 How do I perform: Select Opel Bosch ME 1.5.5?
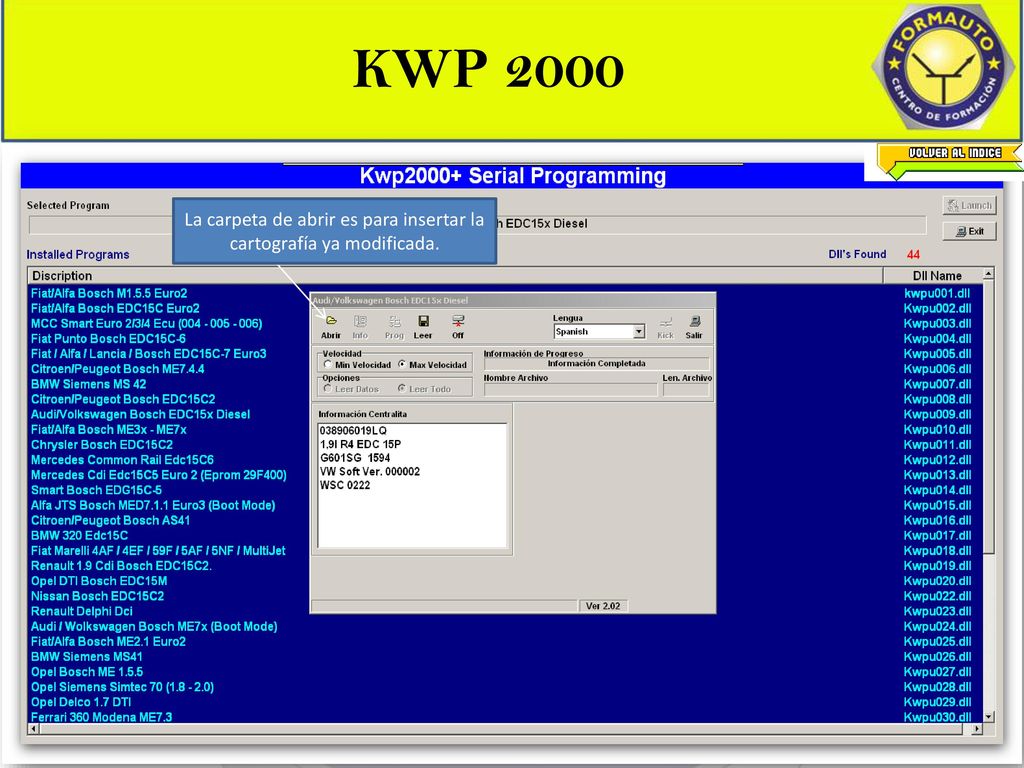(87, 671)
